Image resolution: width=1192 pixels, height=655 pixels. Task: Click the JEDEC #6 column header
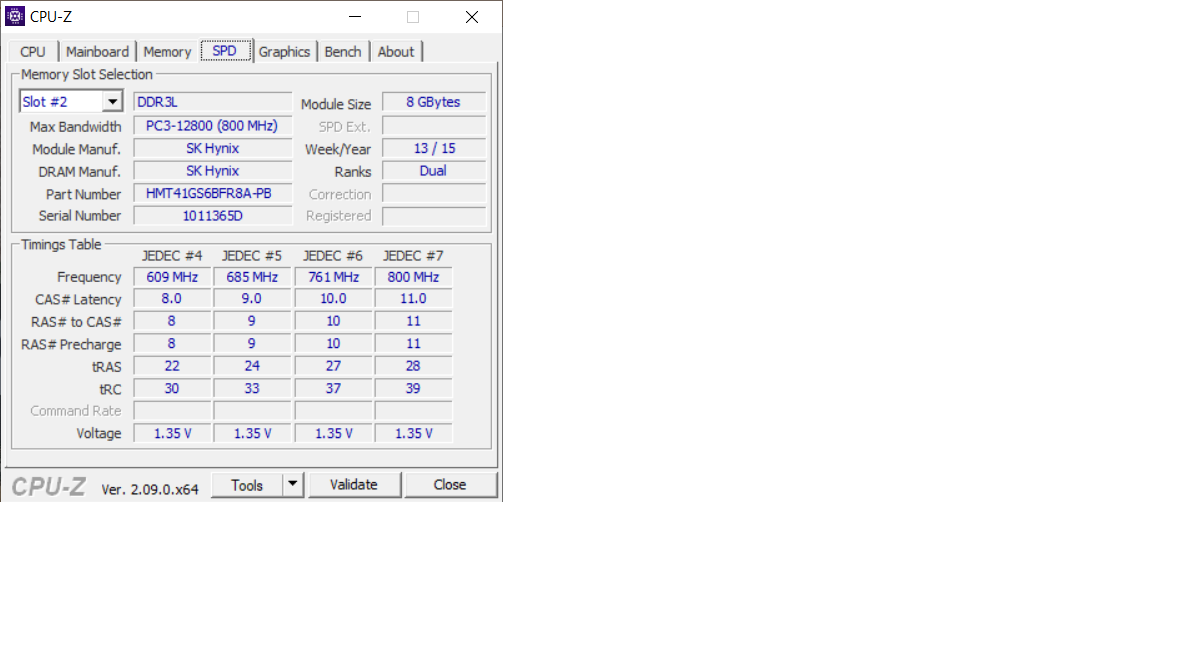[x=333, y=256]
